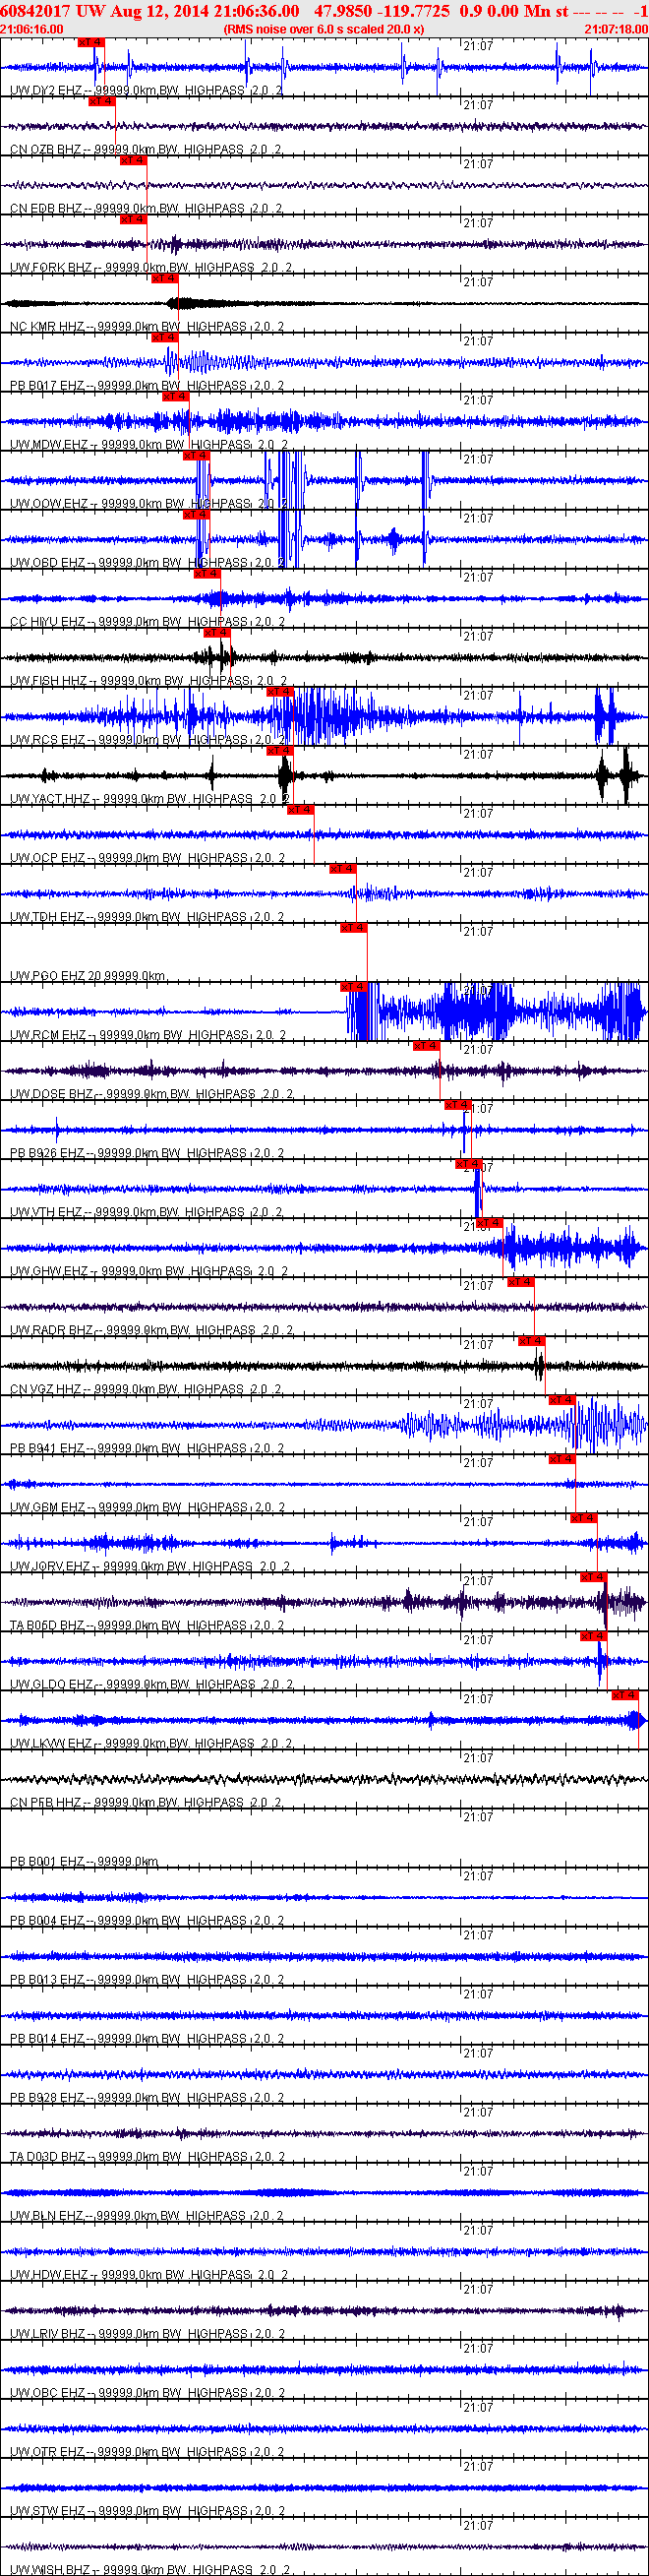Select the end time 21:07:18.00 label
This screenshot has height=2576, width=649.
(x=616, y=29)
